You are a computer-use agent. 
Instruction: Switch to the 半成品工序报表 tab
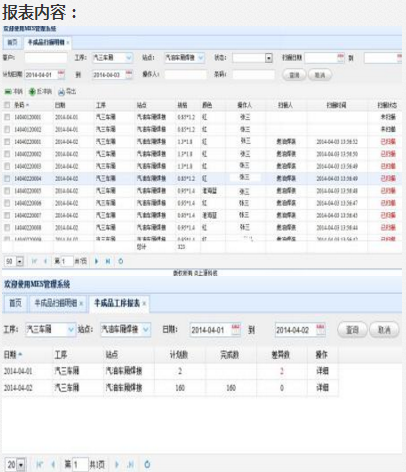click(x=117, y=303)
